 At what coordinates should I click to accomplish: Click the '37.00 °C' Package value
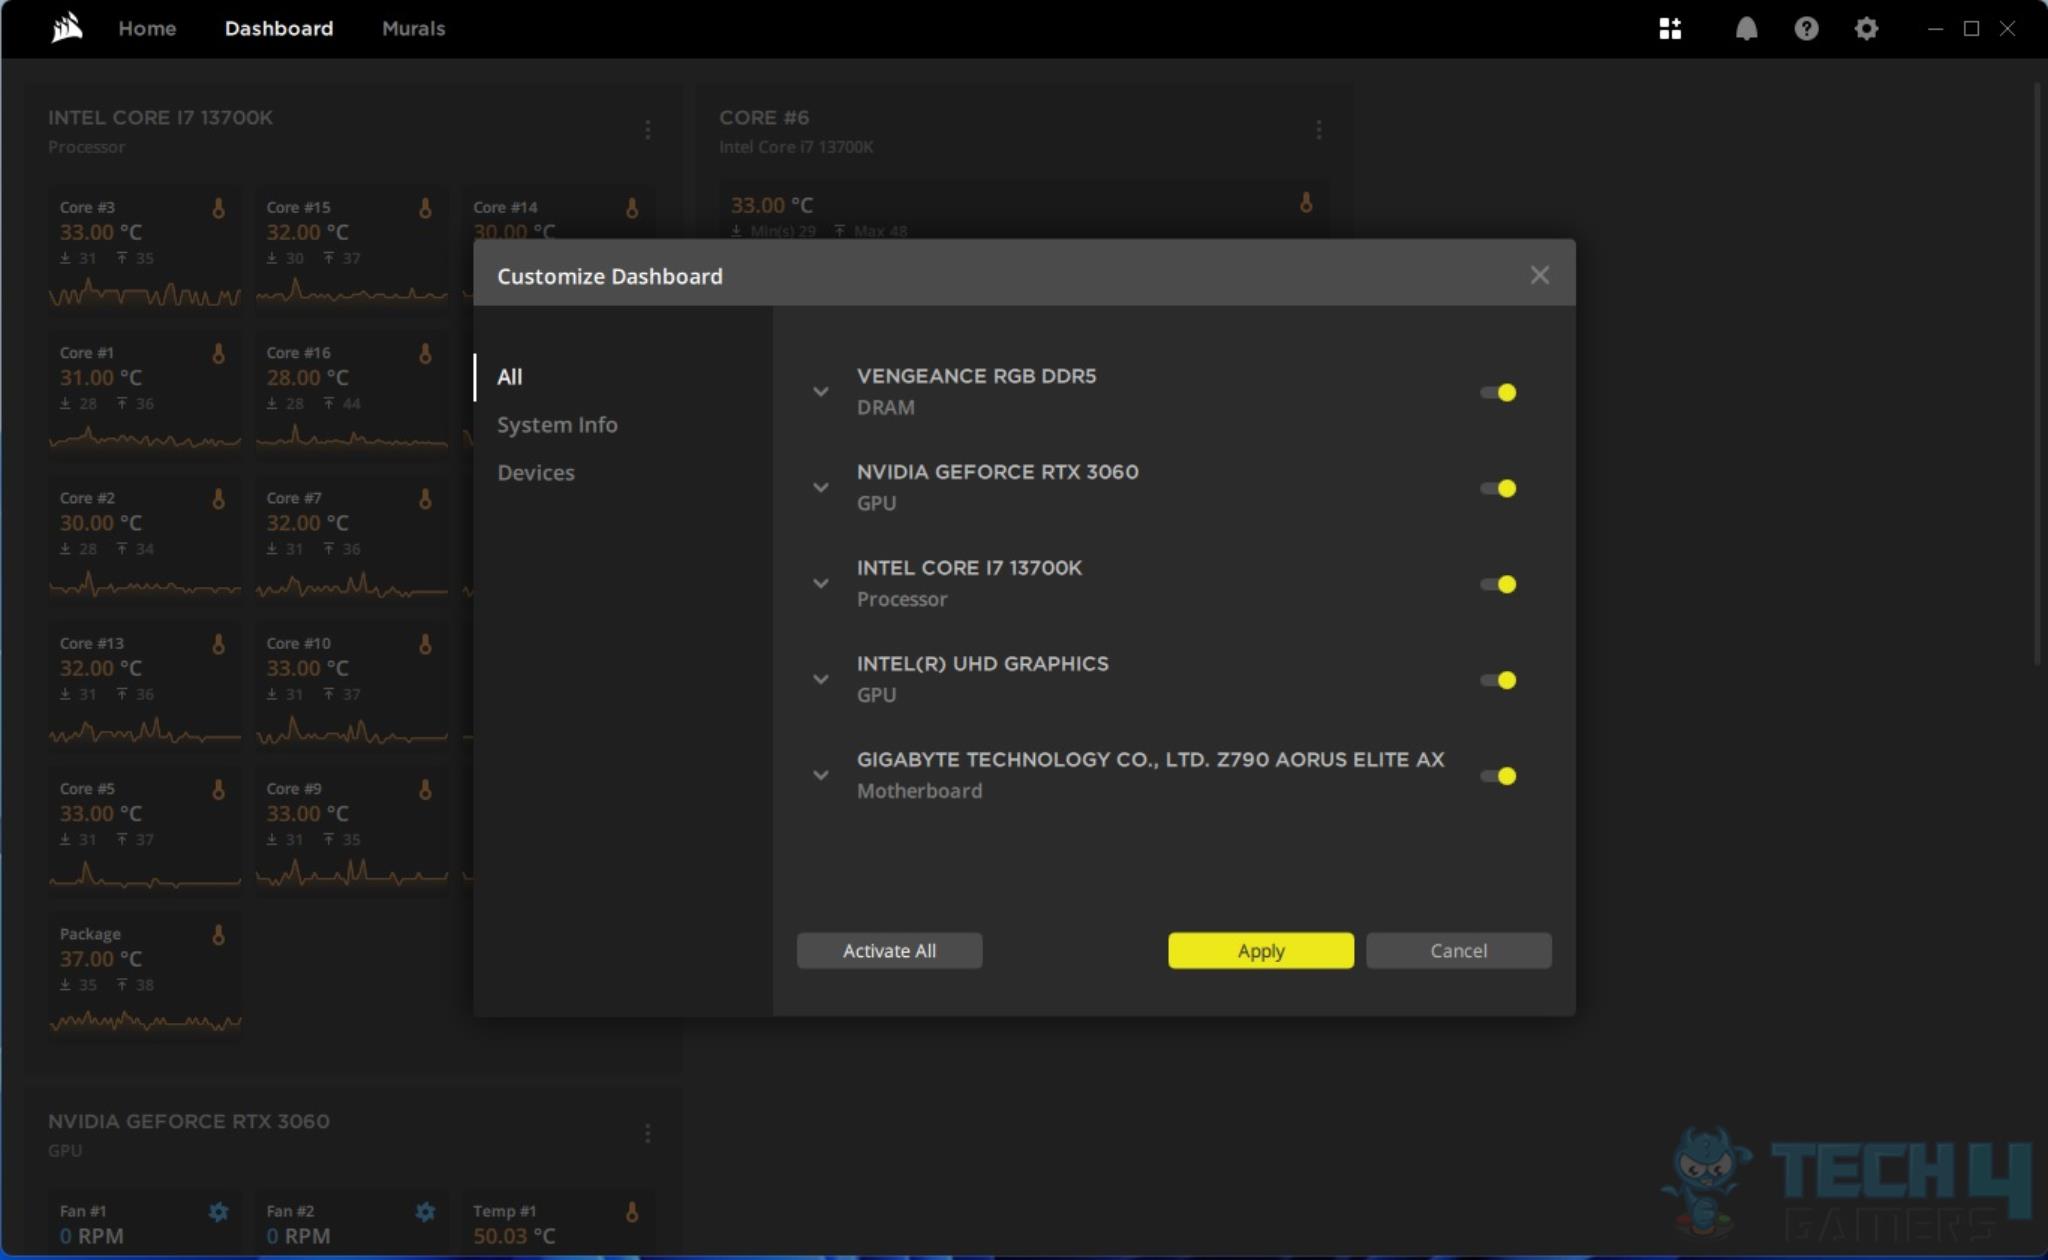pyautogui.click(x=100, y=959)
